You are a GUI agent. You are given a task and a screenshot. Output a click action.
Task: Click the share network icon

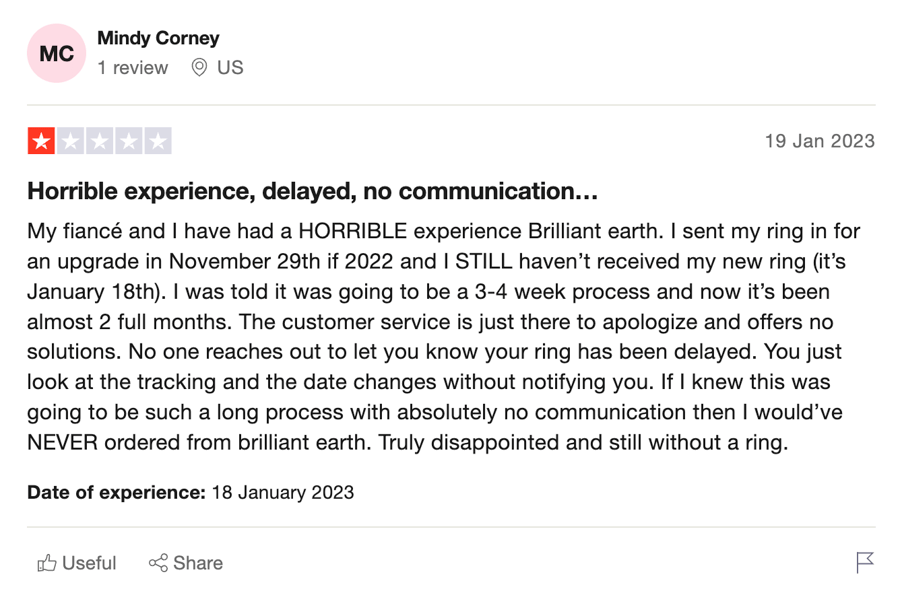pyautogui.click(x=158, y=563)
